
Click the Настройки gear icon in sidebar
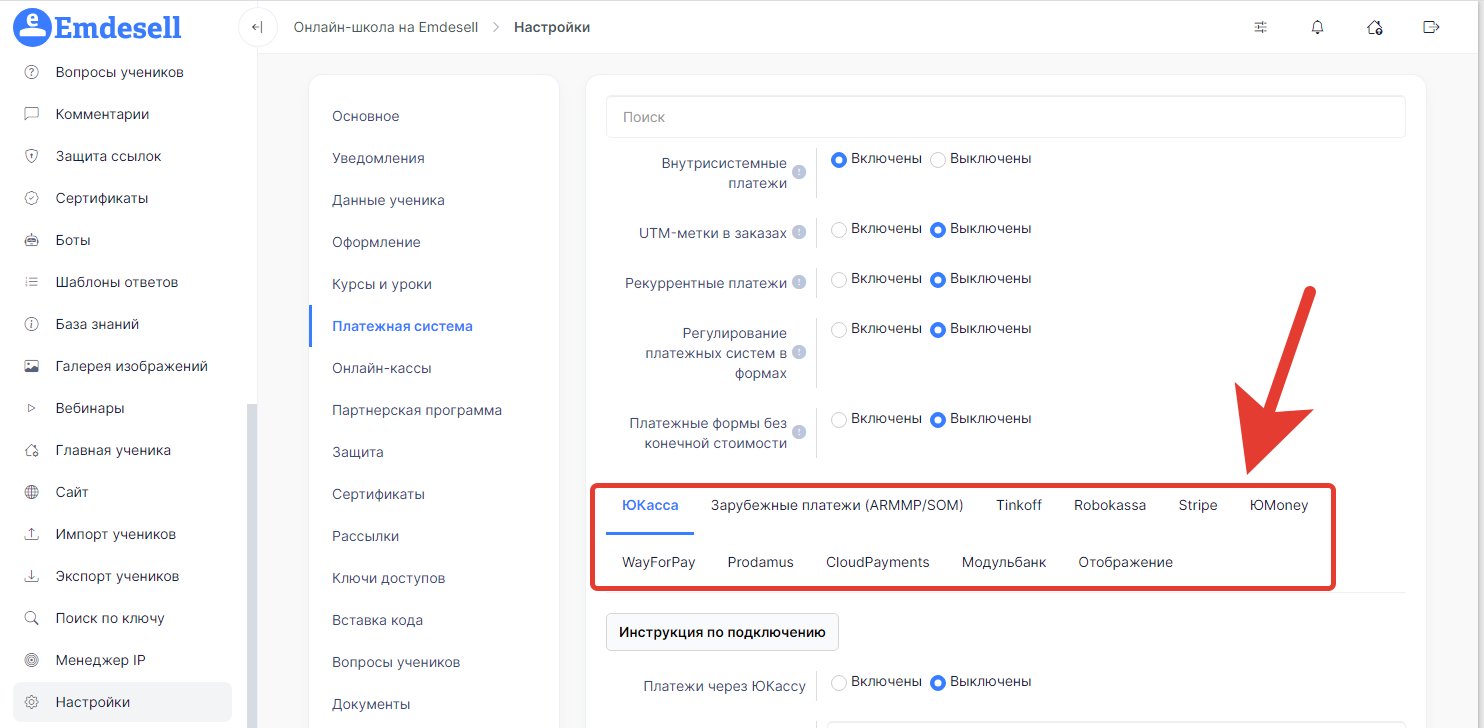31,702
